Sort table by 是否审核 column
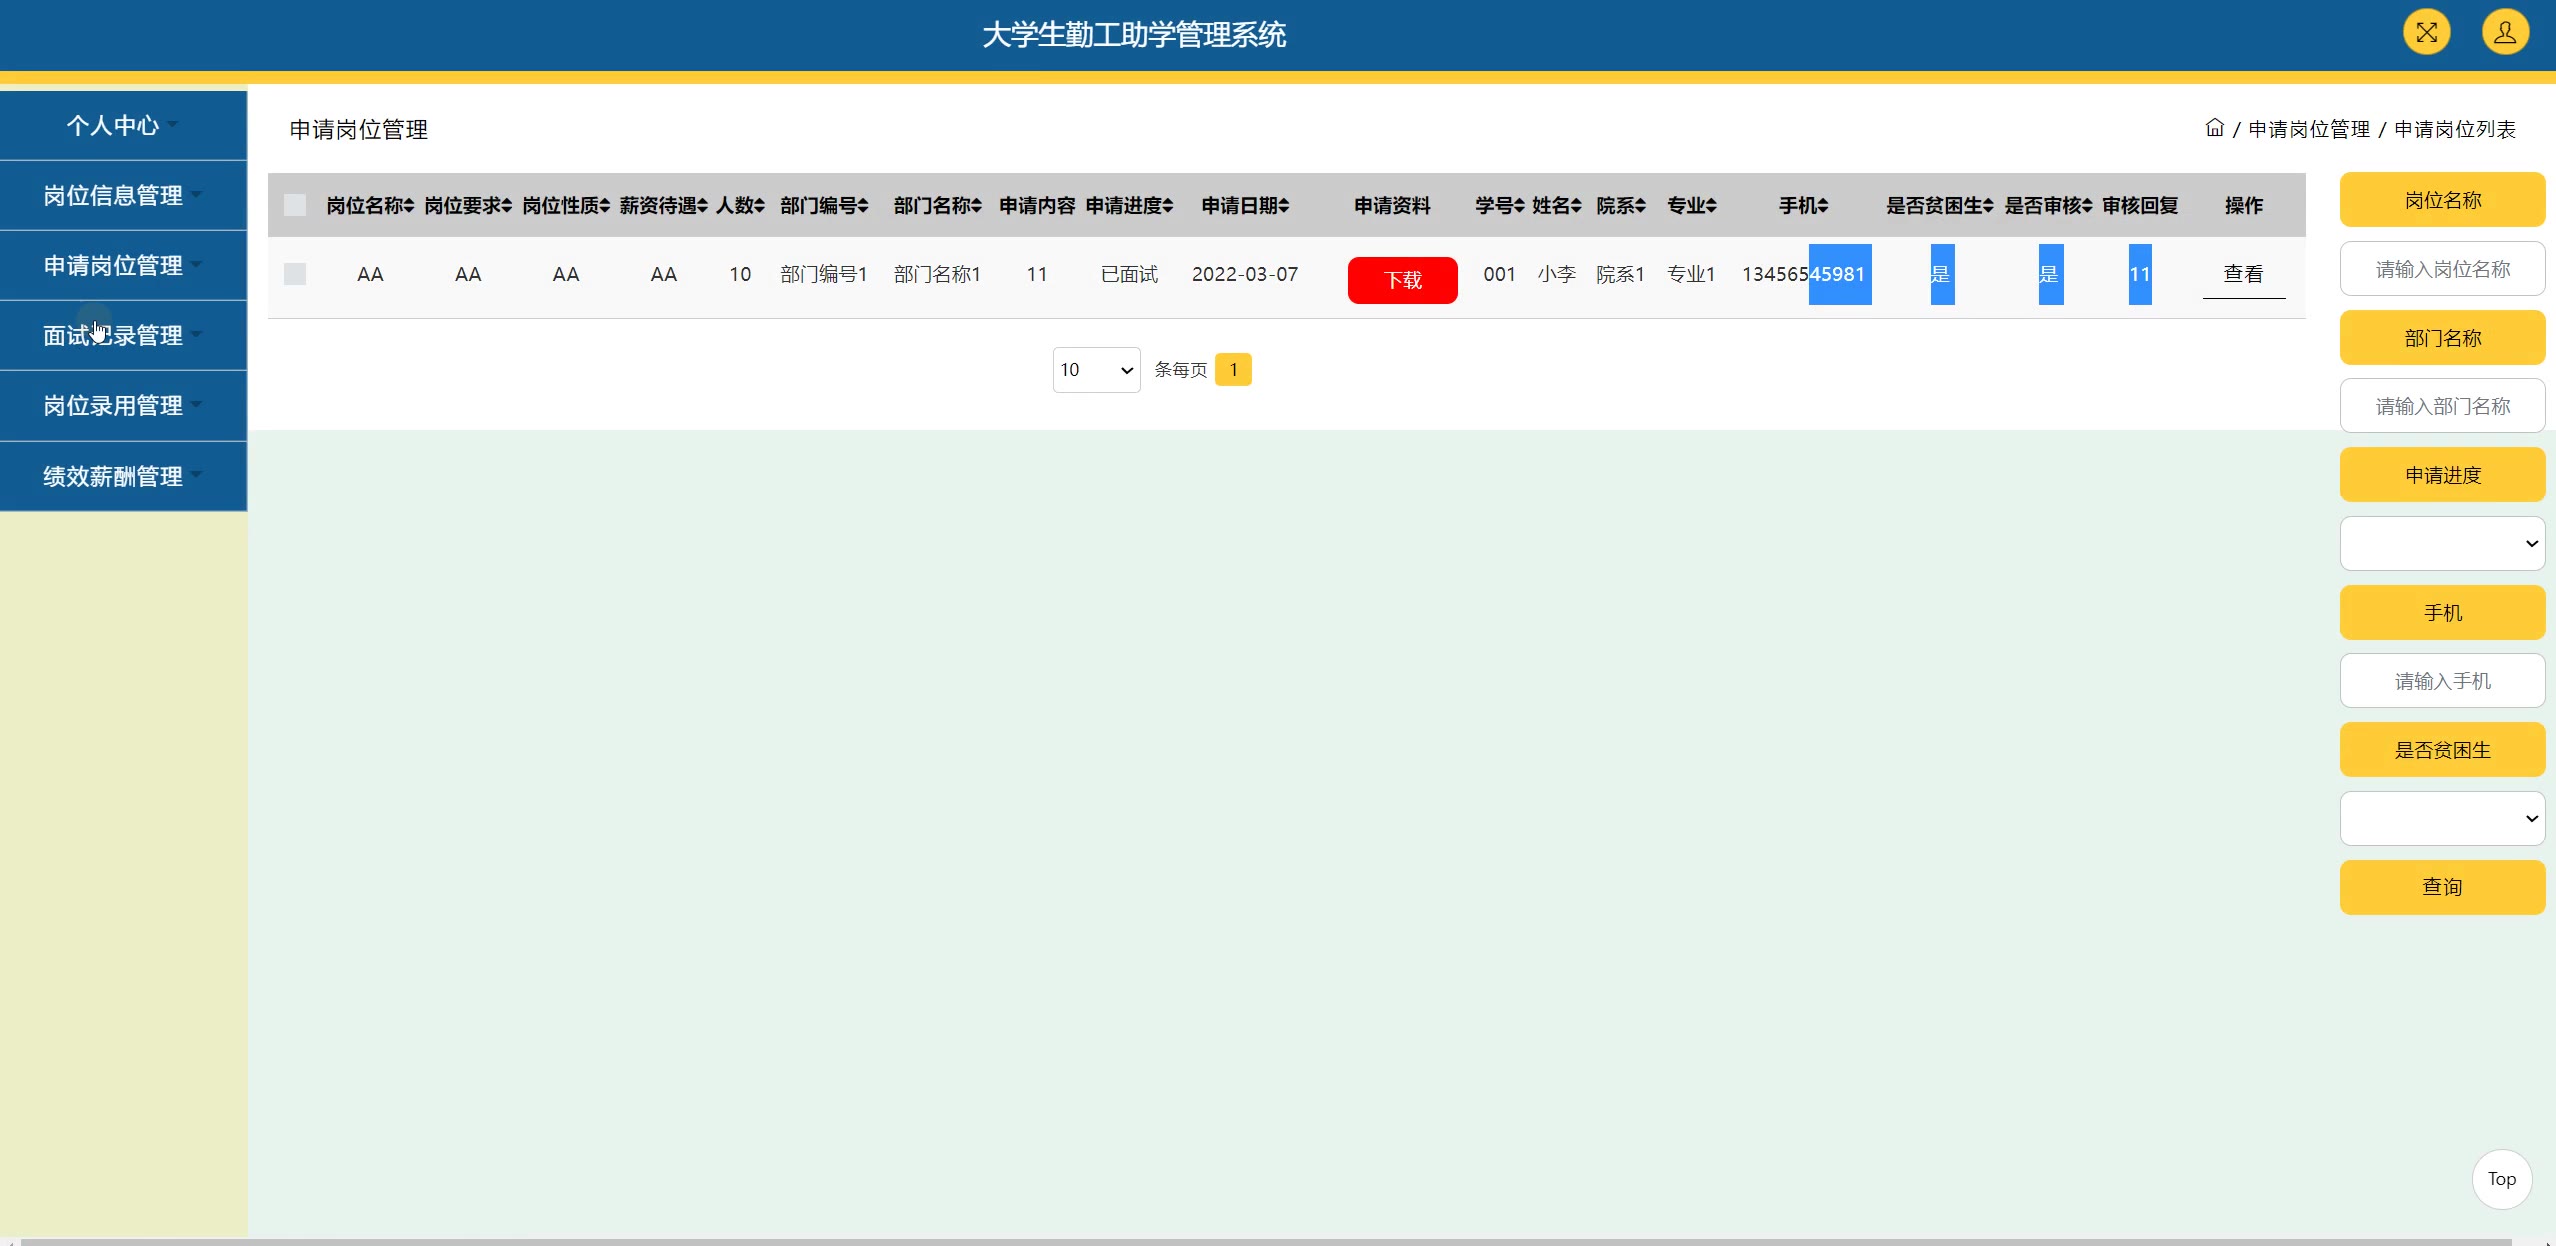The height and width of the screenshot is (1246, 2556). pos(2049,205)
